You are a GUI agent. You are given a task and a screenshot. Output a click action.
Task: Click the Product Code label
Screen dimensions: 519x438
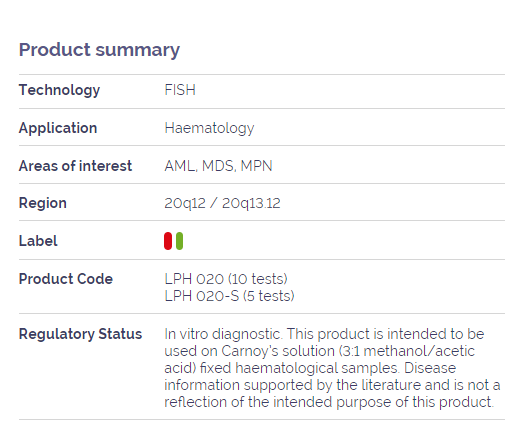point(66,279)
